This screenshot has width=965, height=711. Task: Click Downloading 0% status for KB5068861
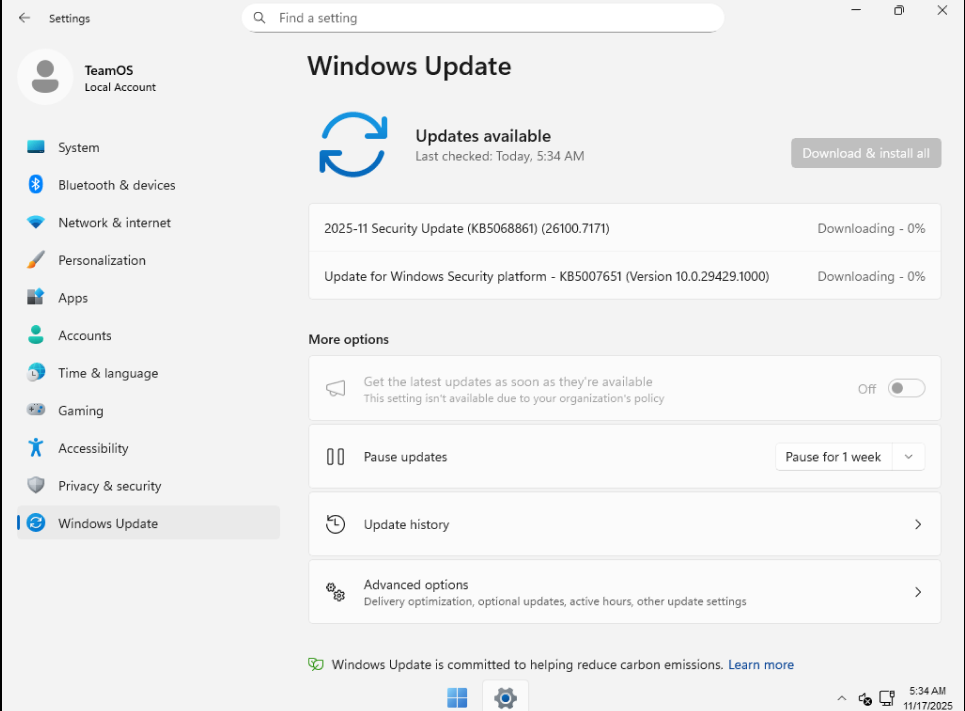pos(871,228)
